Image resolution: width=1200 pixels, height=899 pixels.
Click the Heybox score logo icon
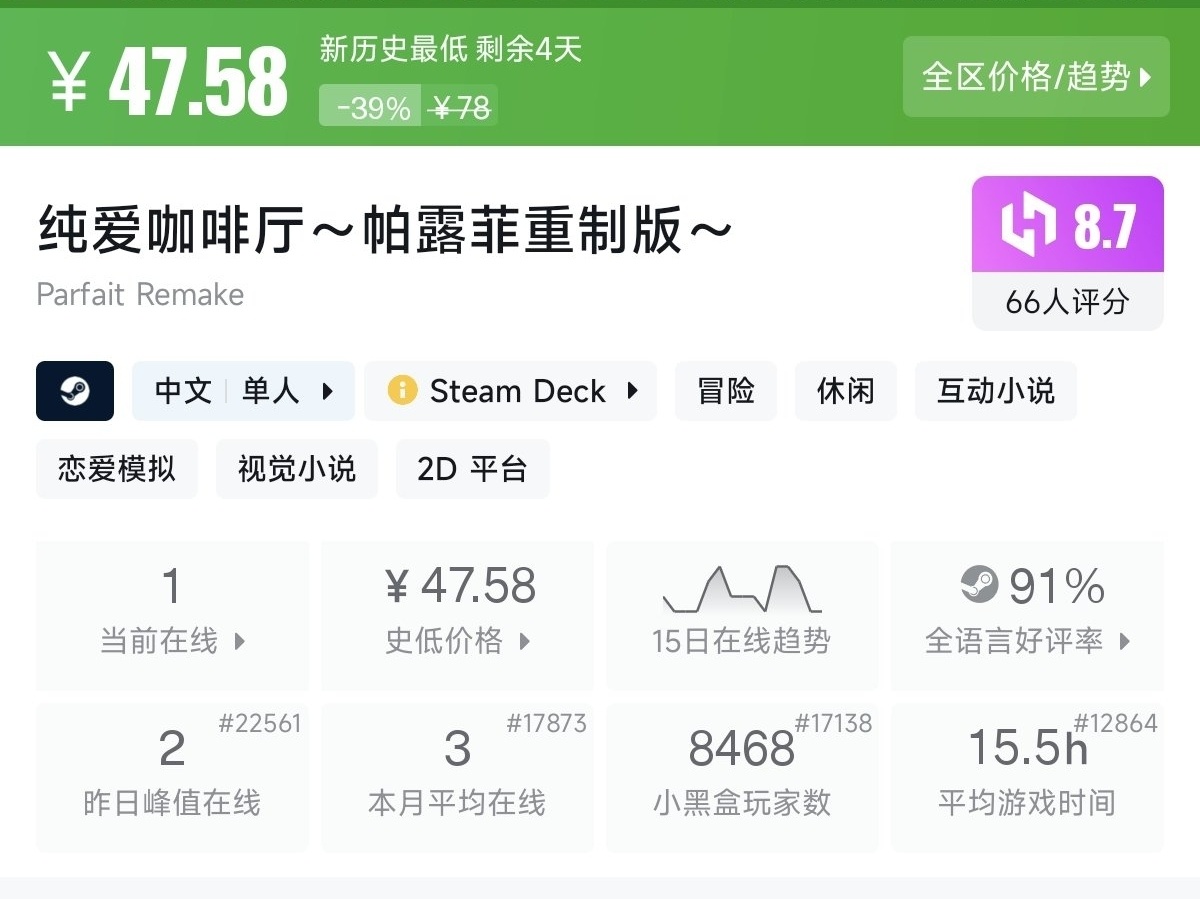click(1028, 225)
